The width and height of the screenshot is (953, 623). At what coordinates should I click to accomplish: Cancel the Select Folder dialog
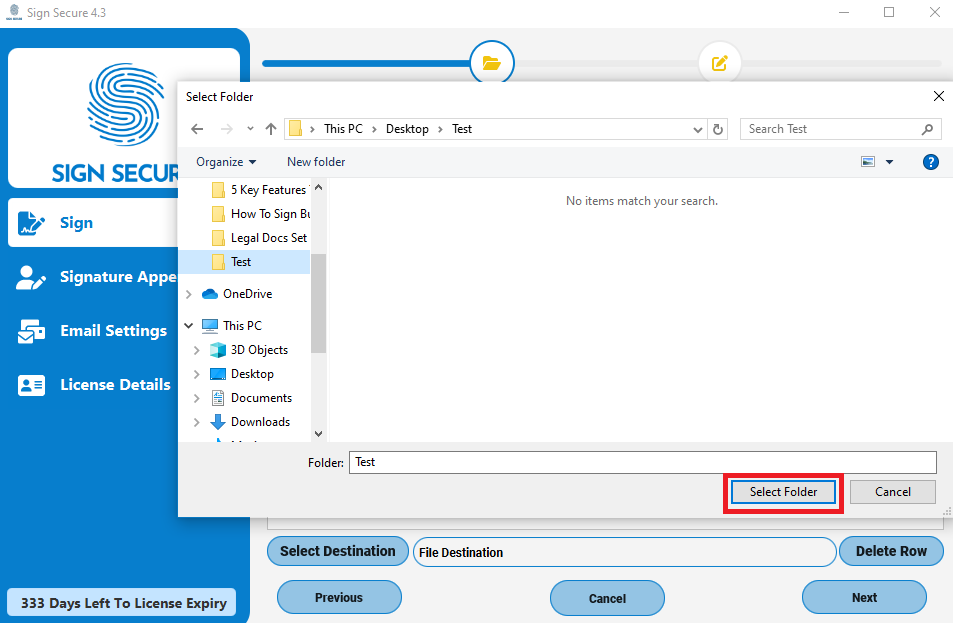(892, 492)
